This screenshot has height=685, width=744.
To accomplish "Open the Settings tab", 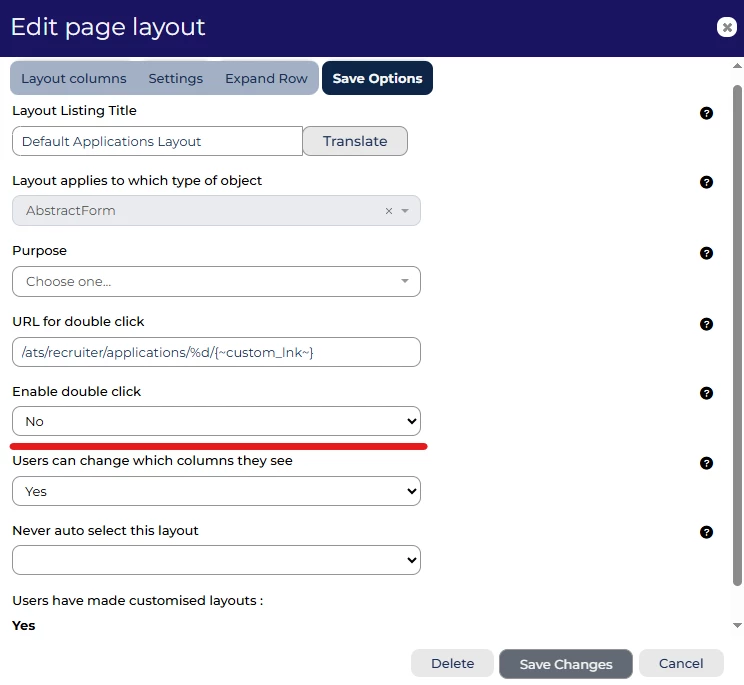I will click(x=176, y=78).
